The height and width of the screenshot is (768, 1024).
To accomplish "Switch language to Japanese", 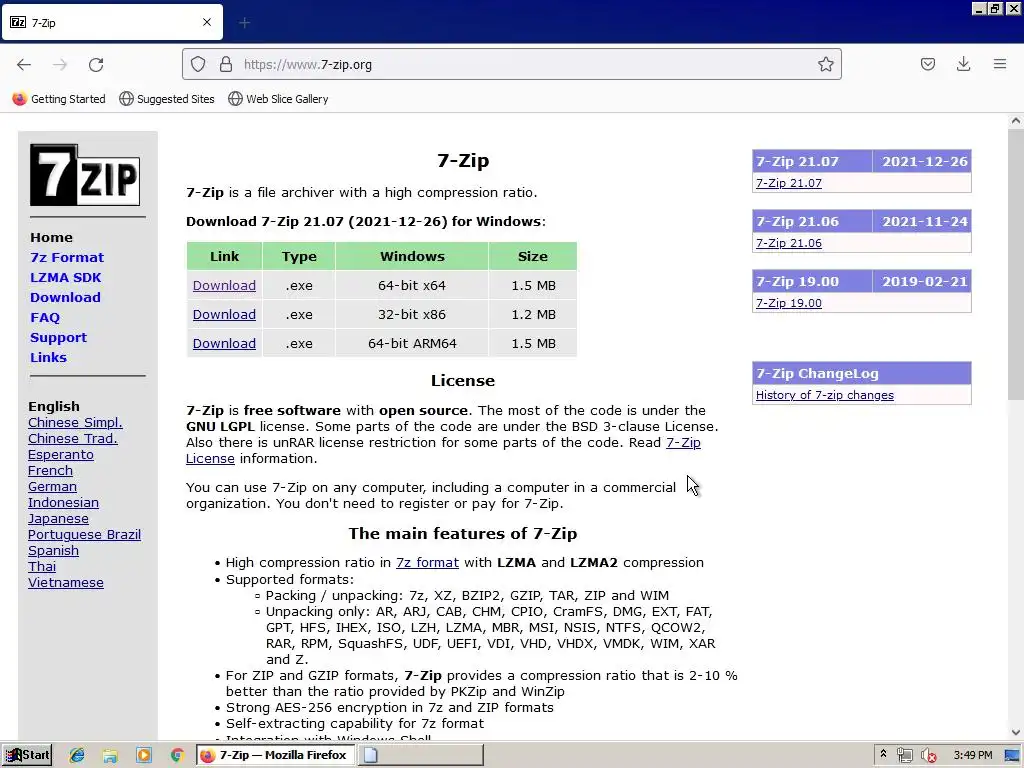I will 58,519.
